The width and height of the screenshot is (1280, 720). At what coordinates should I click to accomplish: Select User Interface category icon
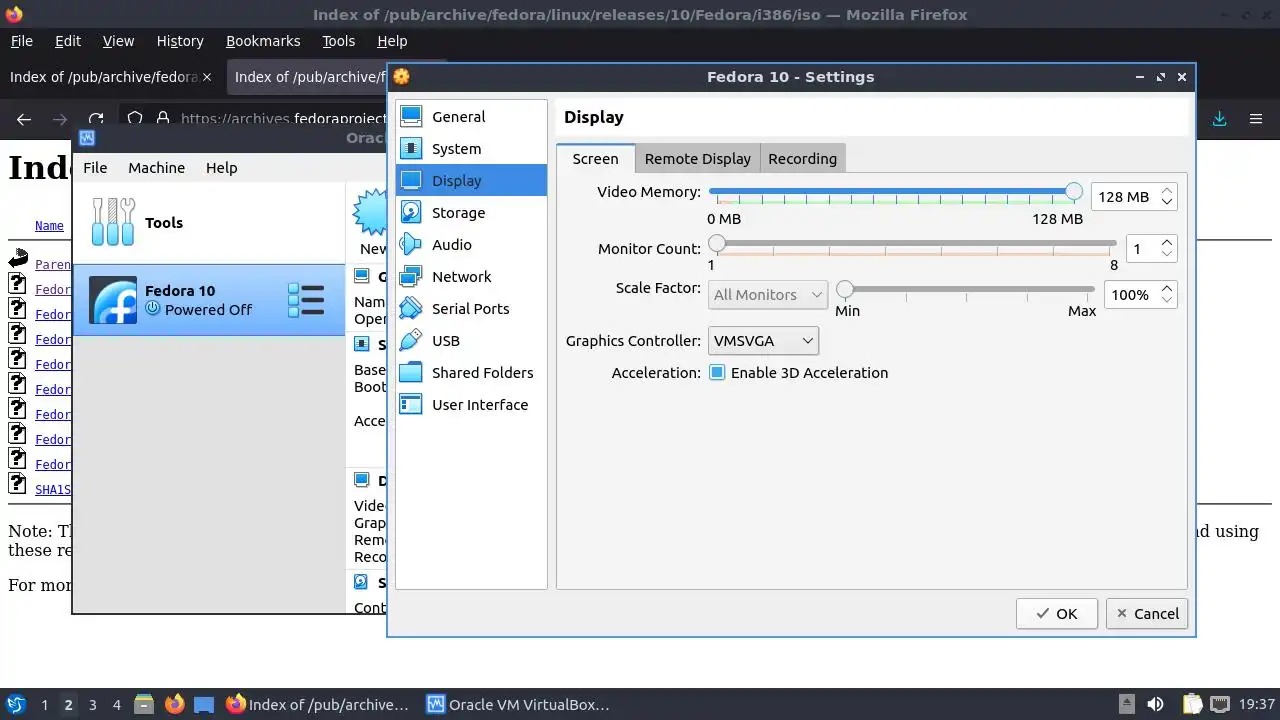(x=411, y=404)
